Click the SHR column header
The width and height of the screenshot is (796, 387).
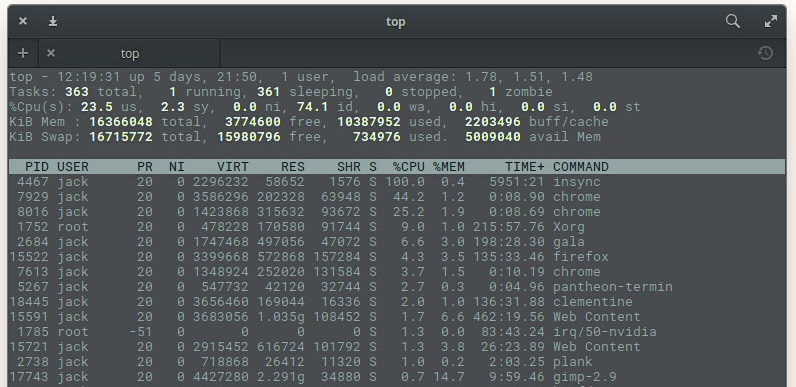pyautogui.click(x=349, y=167)
